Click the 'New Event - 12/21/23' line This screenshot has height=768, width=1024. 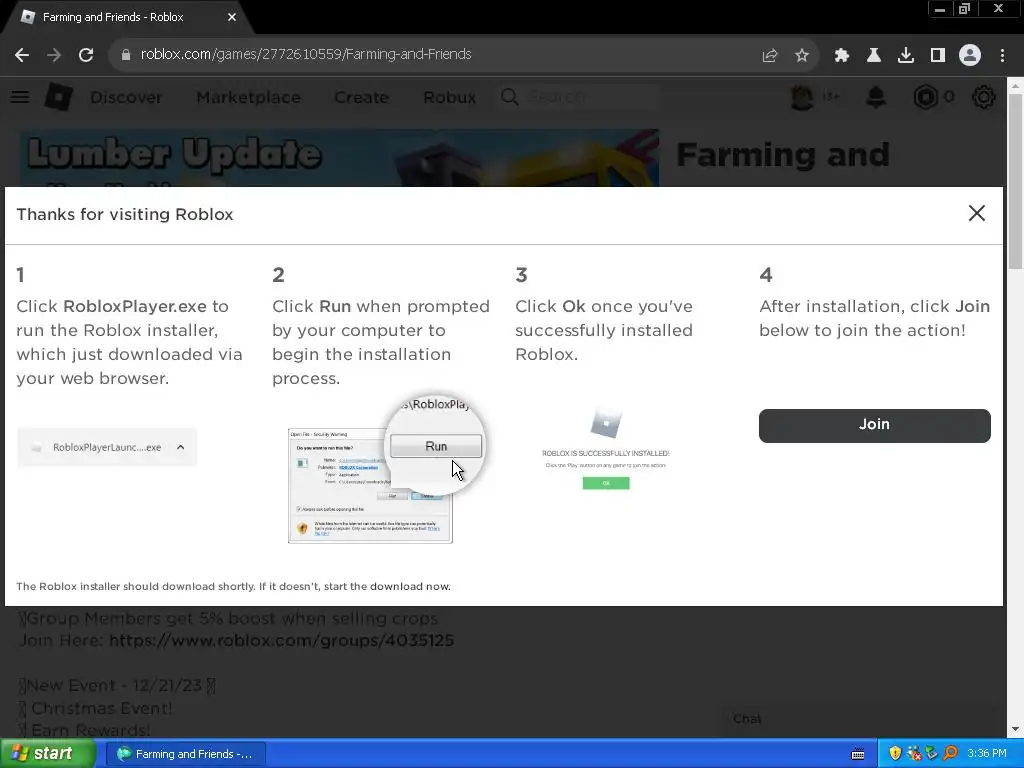114,685
